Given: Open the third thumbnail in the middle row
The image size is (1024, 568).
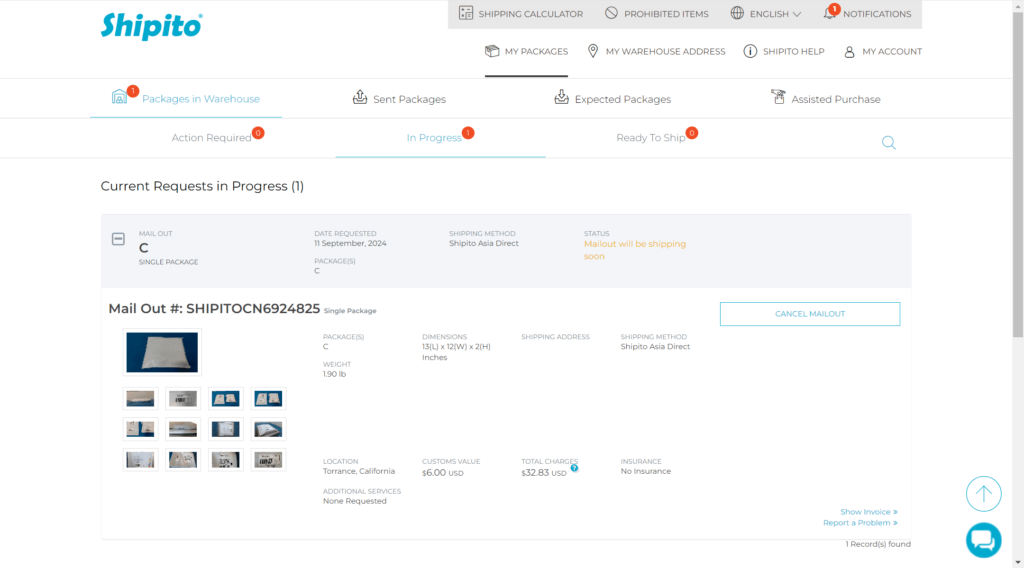Looking at the screenshot, I should [225, 429].
